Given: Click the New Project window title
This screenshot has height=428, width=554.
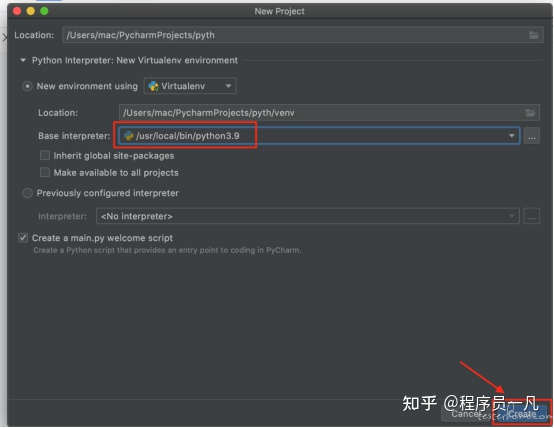Looking at the screenshot, I should (279, 11).
